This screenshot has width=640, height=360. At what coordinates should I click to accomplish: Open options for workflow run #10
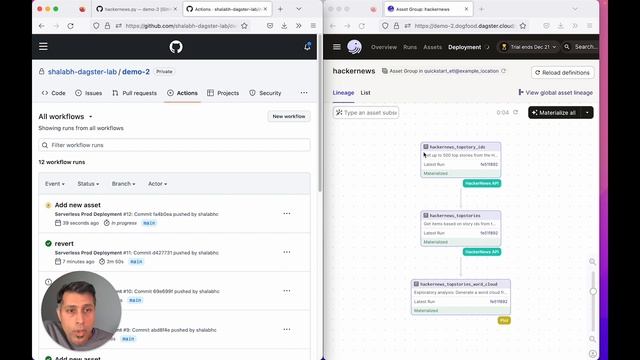287,291
